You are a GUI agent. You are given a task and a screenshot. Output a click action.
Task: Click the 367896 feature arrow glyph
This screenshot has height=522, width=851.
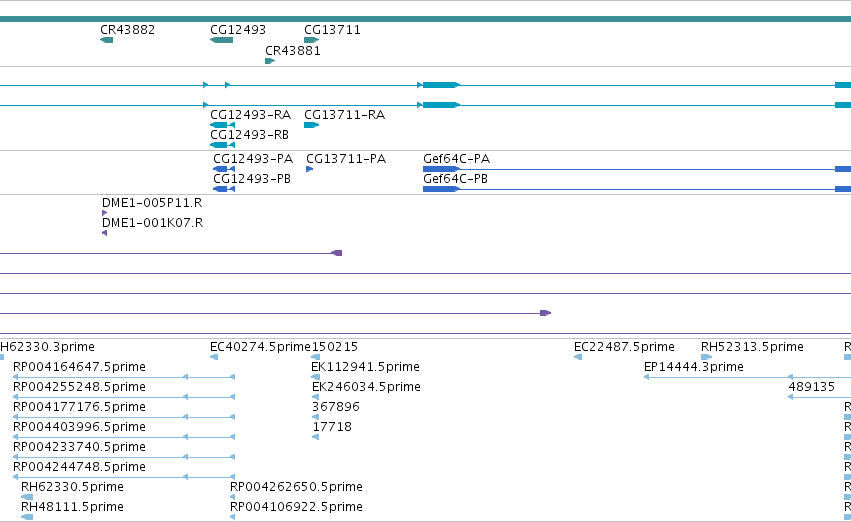point(315,417)
